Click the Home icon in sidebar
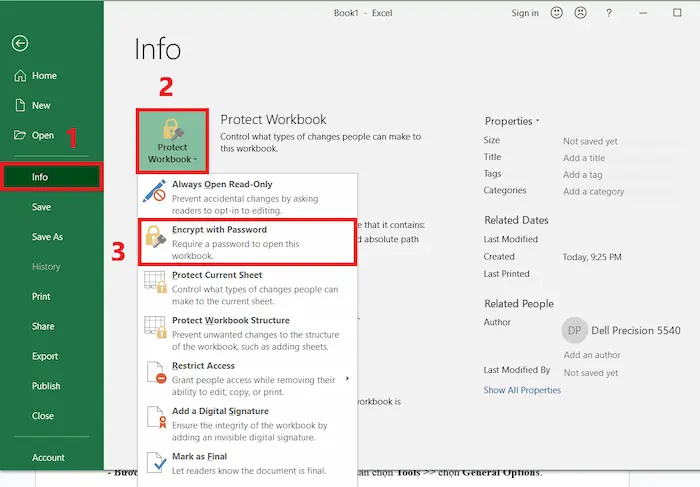The width and height of the screenshot is (700, 487). point(20,76)
